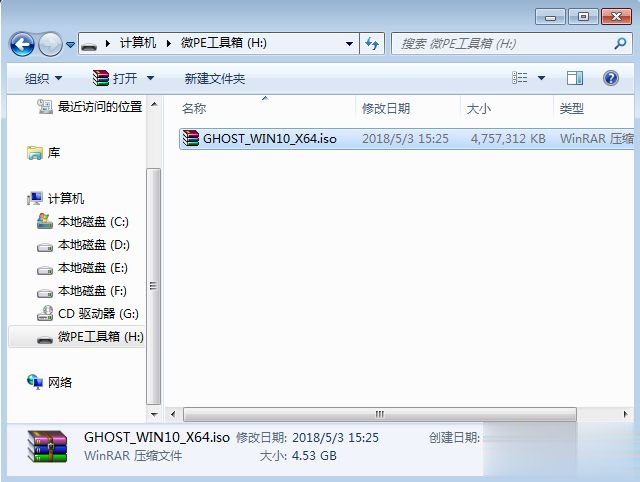The image size is (640, 482).
Task: Click the sidebar vertical scrollbar thumb
Action: [153, 286]
